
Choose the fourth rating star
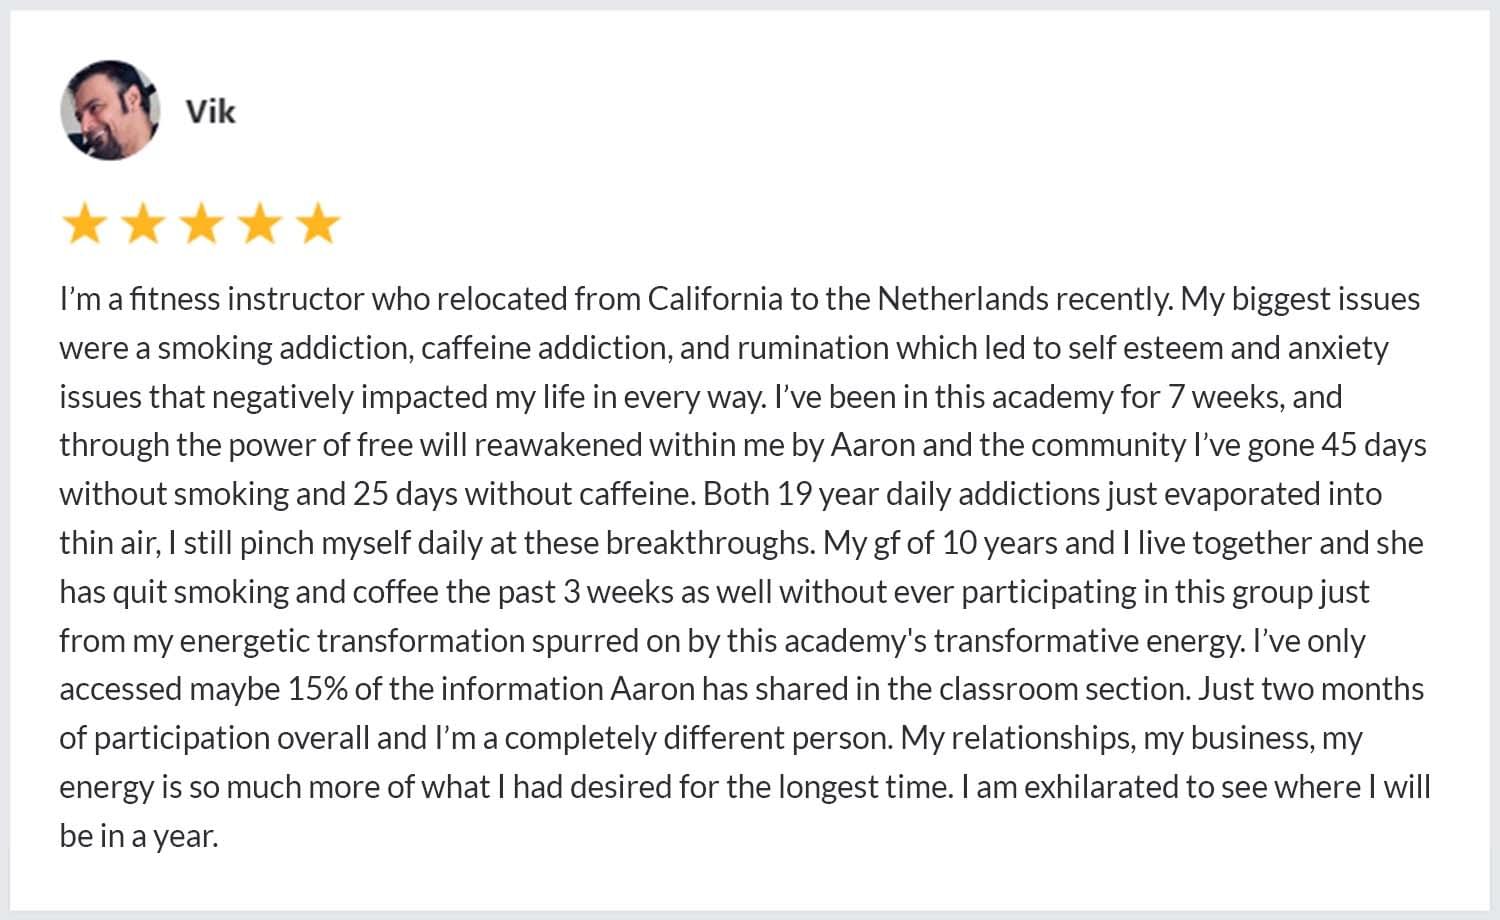[x=260, y=223]
